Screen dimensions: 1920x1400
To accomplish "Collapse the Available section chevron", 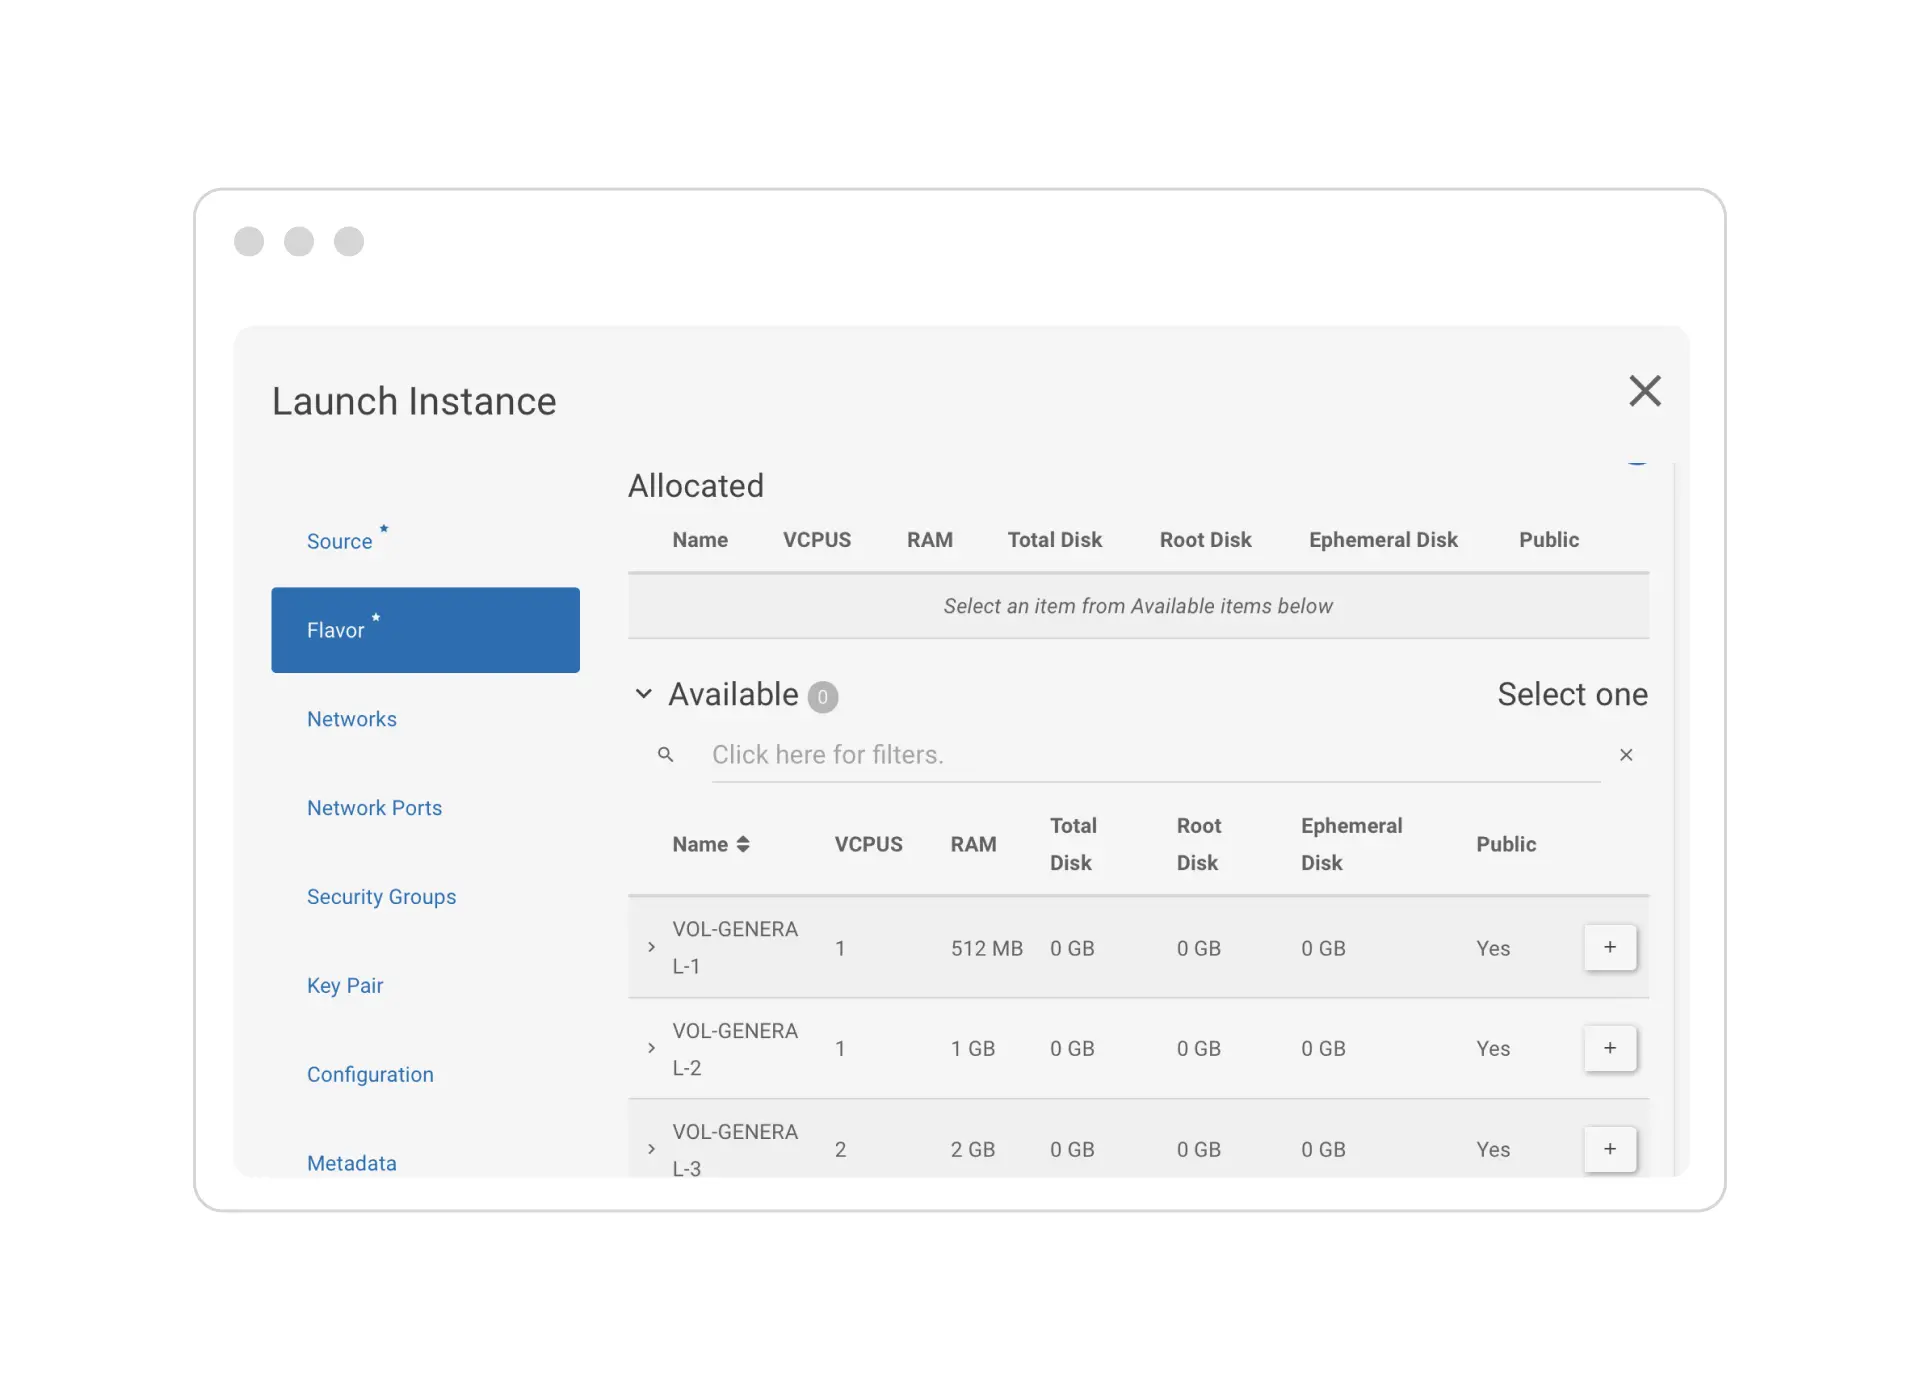I will (x=644, y=694).
